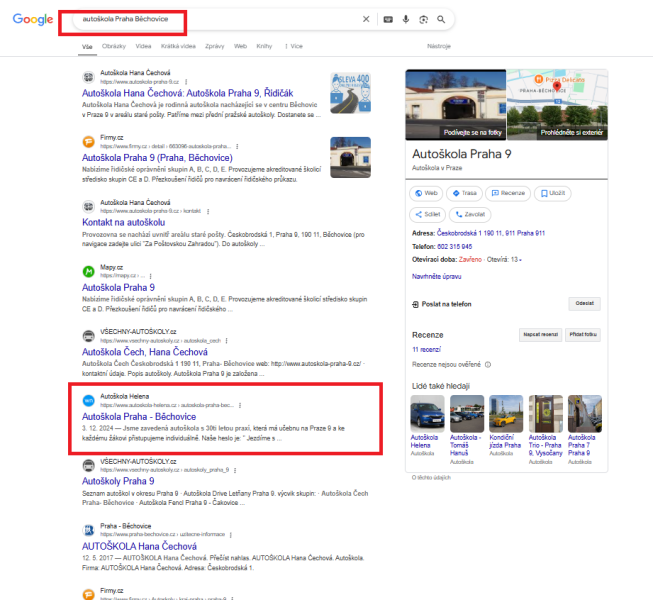Open Autoškola Praha - Běchovice result
This screenshot has width=653, height=600.
(139, 416)
